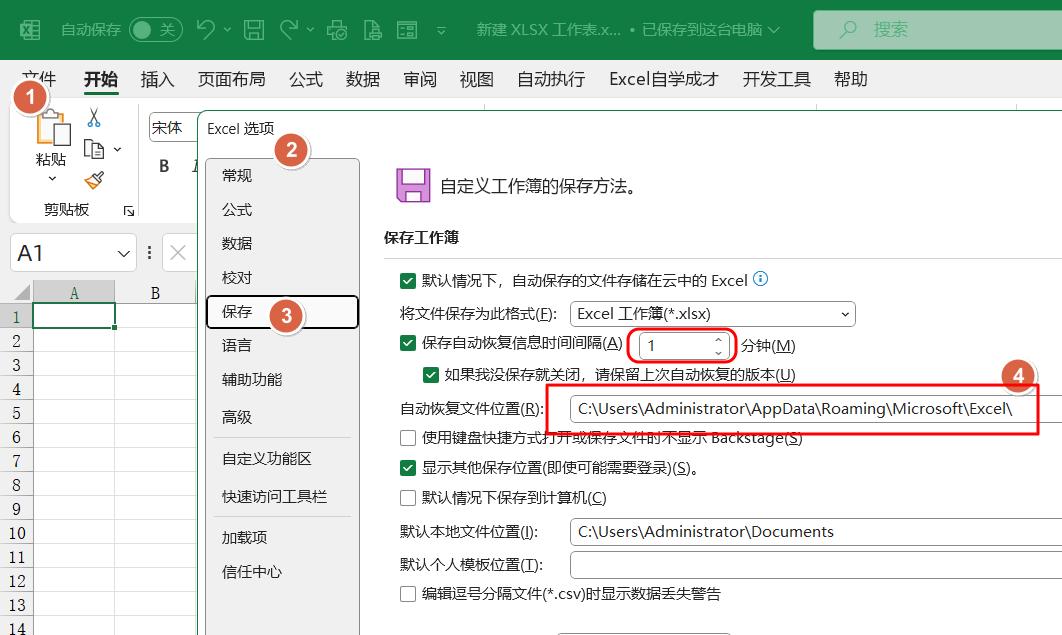This screenshot has height=635, width=1062.
Task: Click the Redo icon in quick access toolbar
Action: tap(289, 29)
